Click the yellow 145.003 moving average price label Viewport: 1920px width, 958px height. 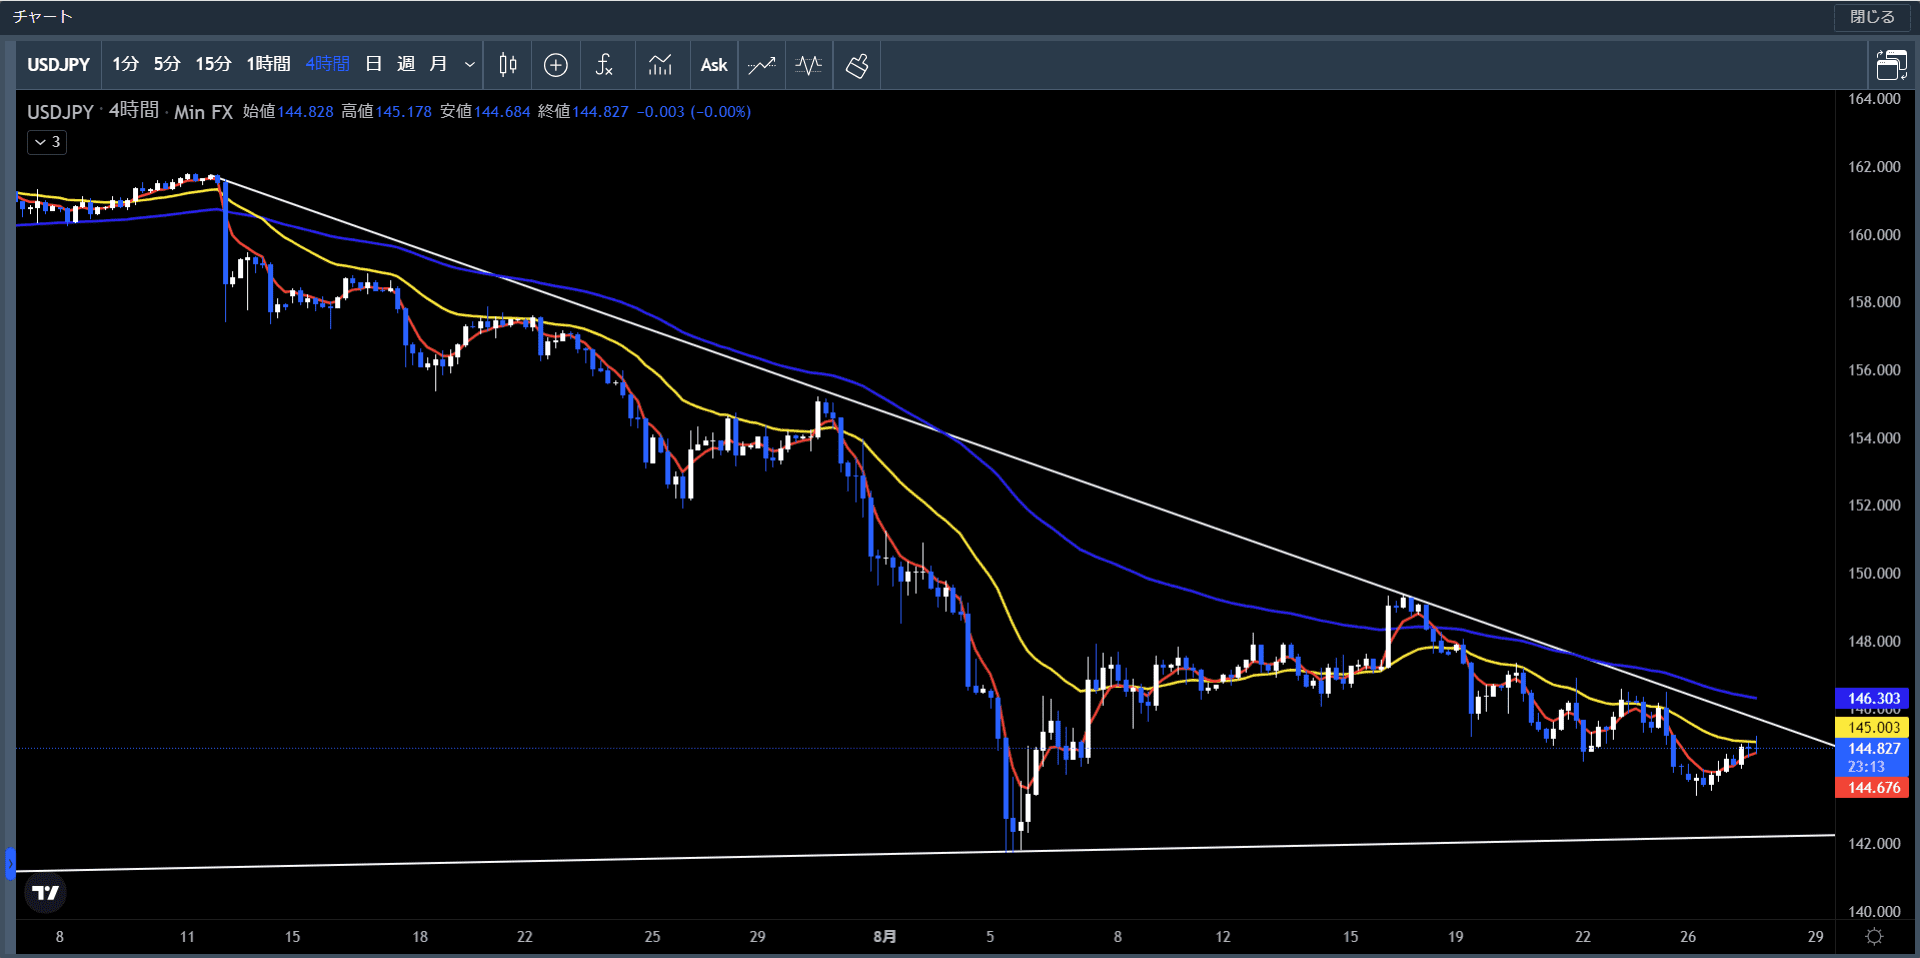point(1872,728)
